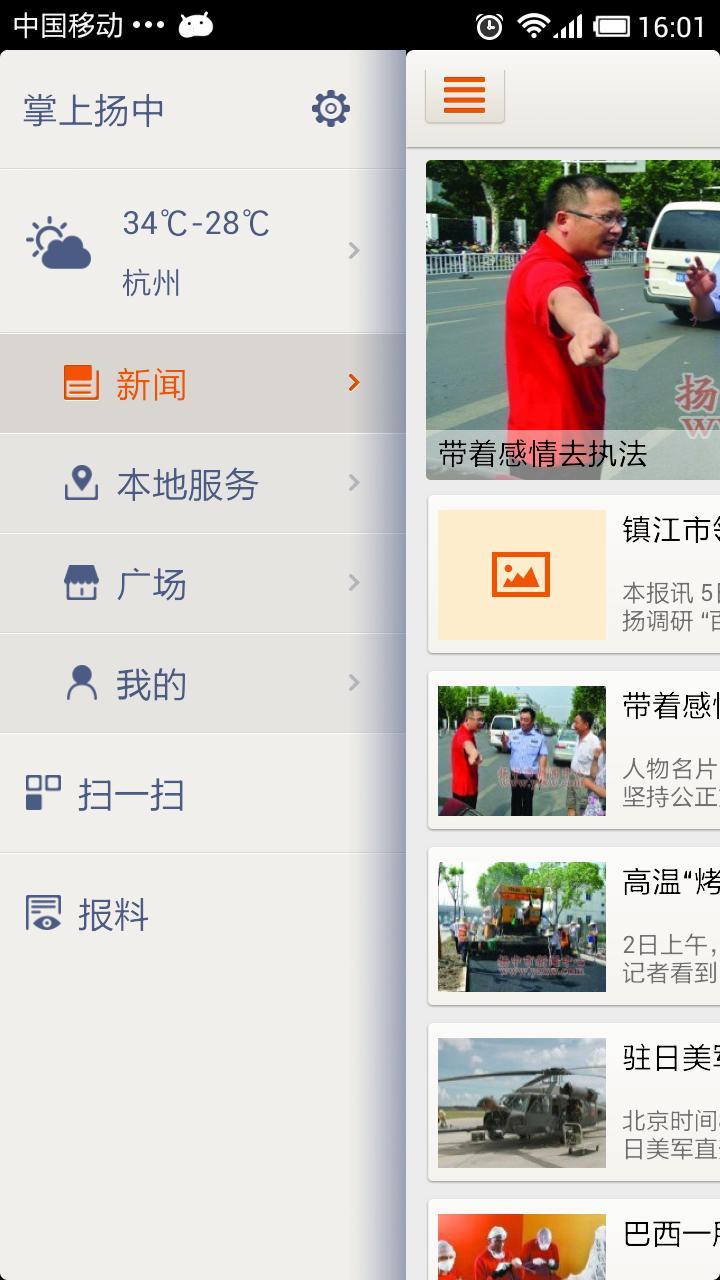This screenshot has height=1280, width=720.
Task: Tap the 扫一扫 QR scan icon
Action: tap(43, 793)
